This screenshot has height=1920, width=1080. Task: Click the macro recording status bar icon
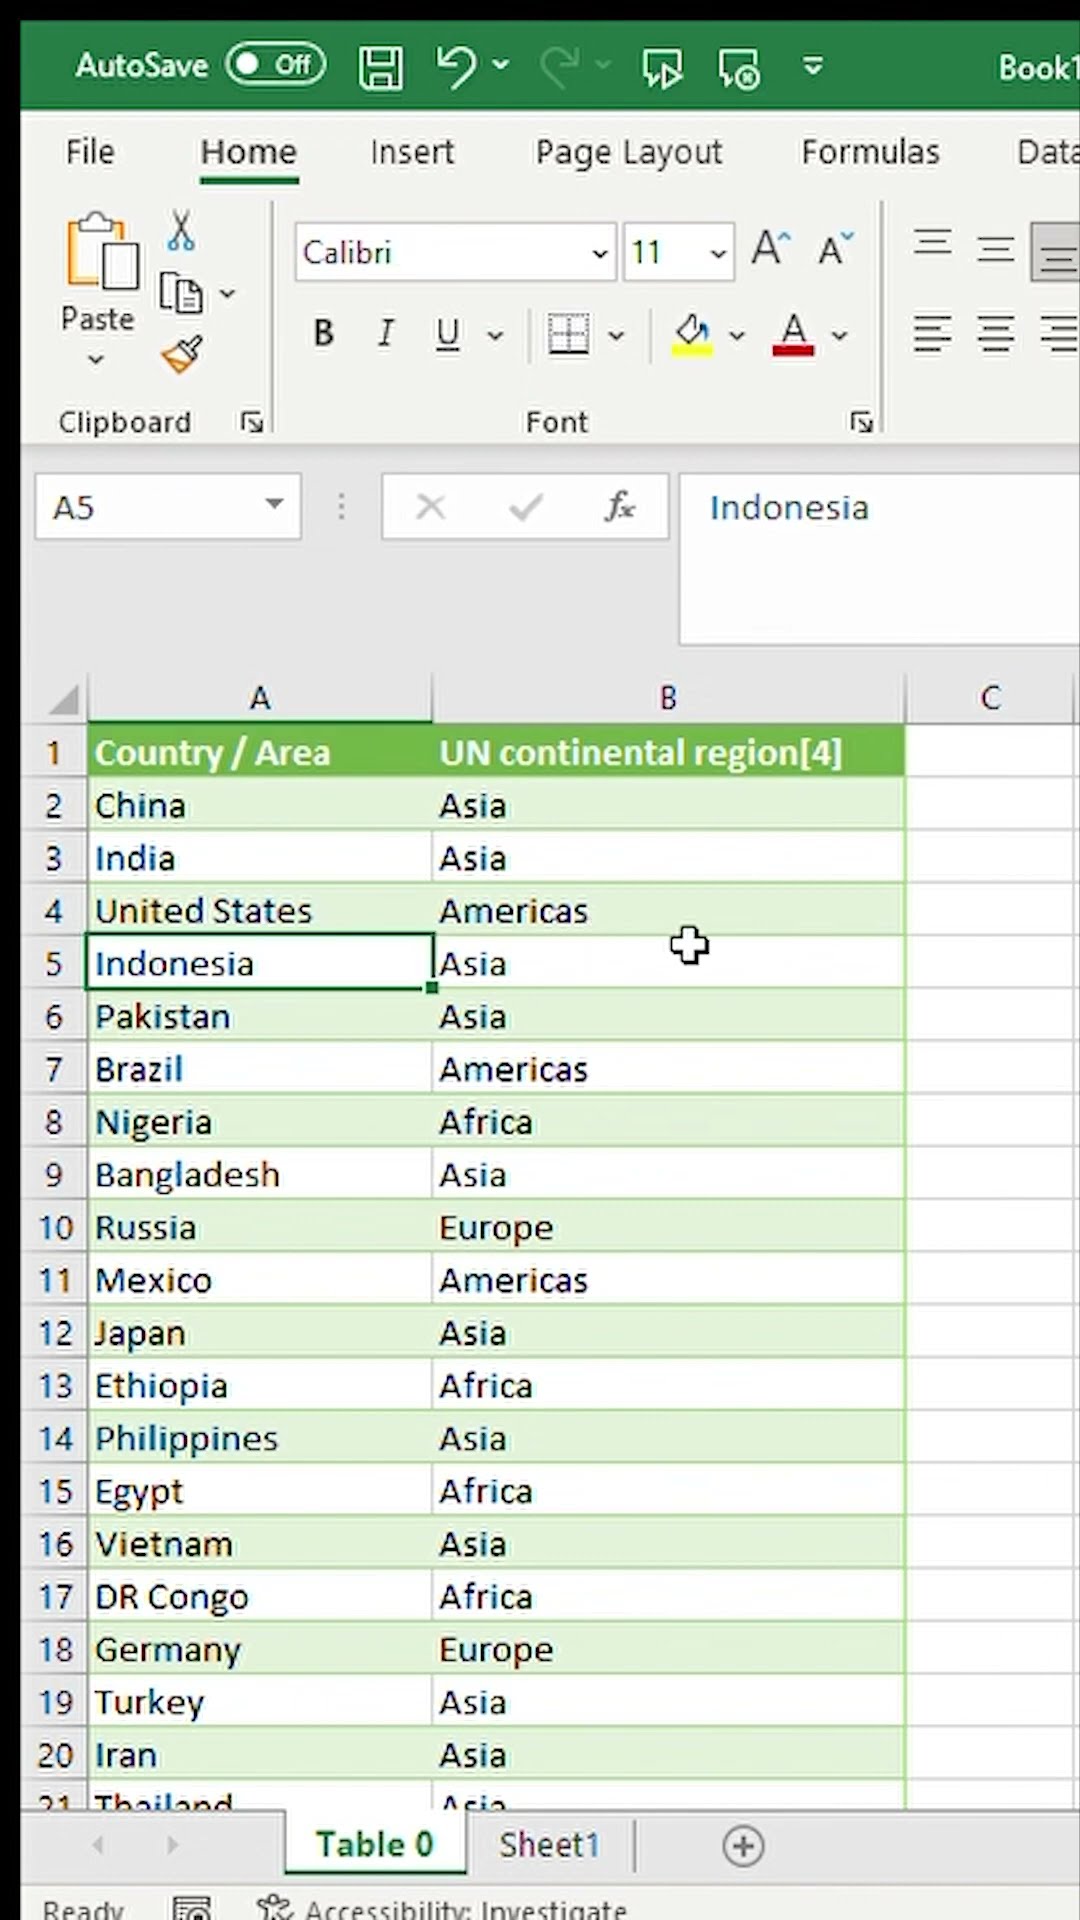coord(192,1908)
